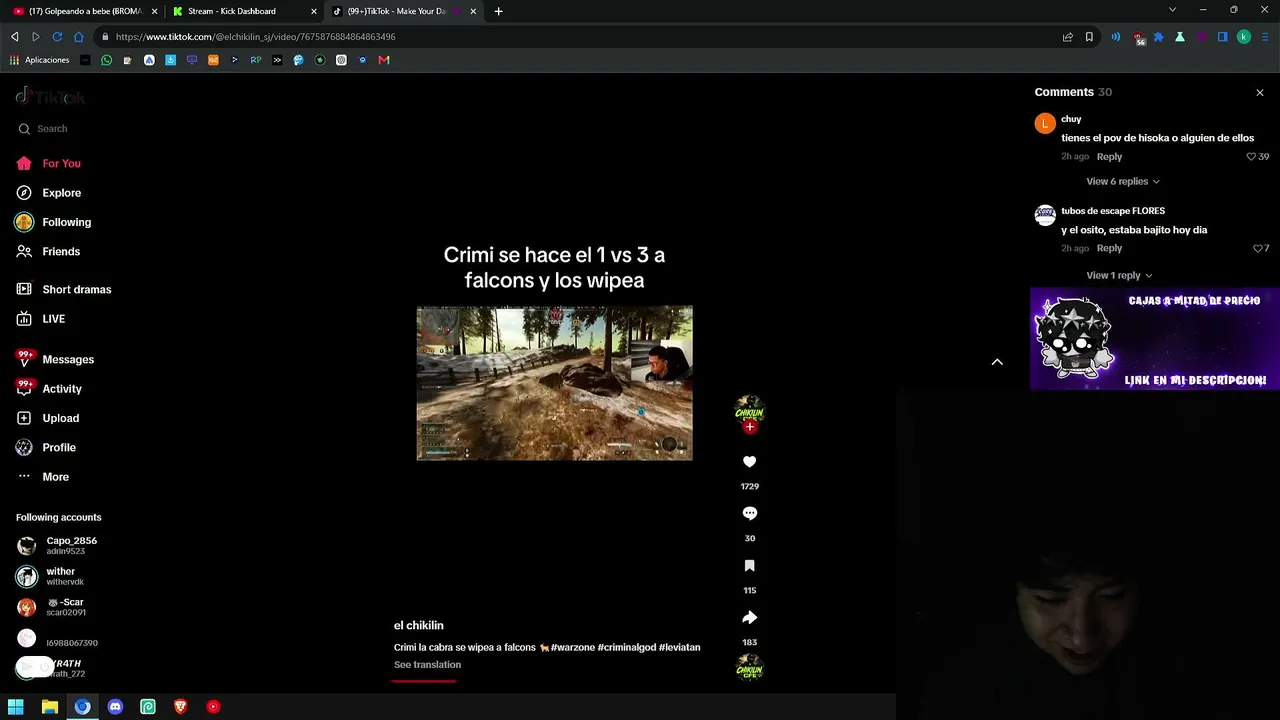Close the Comments panel
The height and width of the screenshot is (720, 1280).
1260,92
